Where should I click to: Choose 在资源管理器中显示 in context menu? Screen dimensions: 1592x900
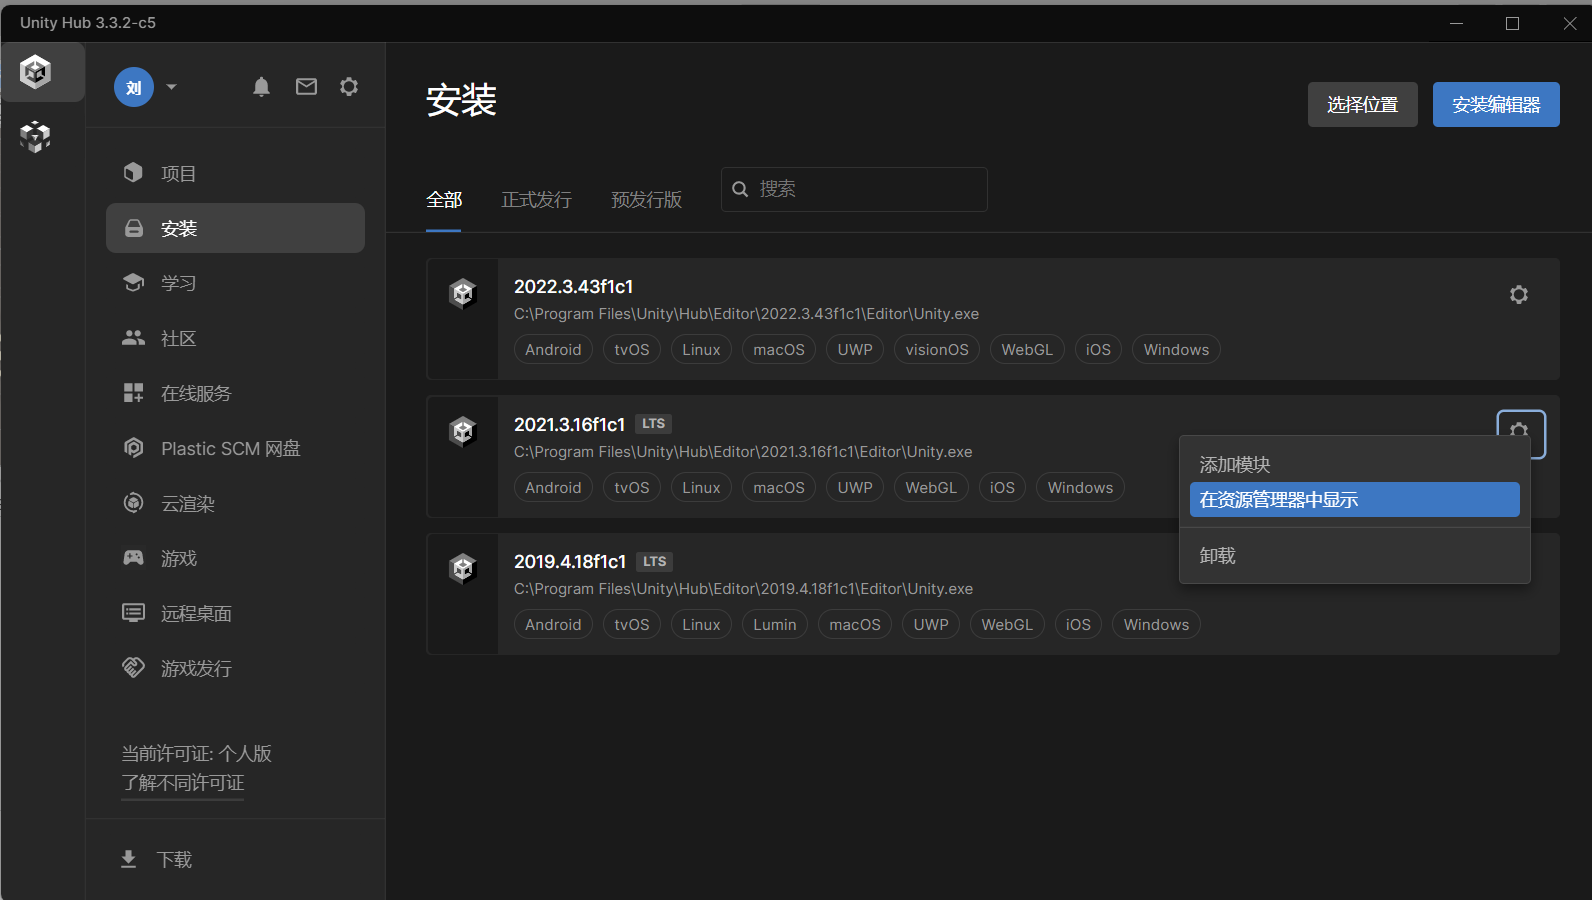click(x=1355, y=499)
